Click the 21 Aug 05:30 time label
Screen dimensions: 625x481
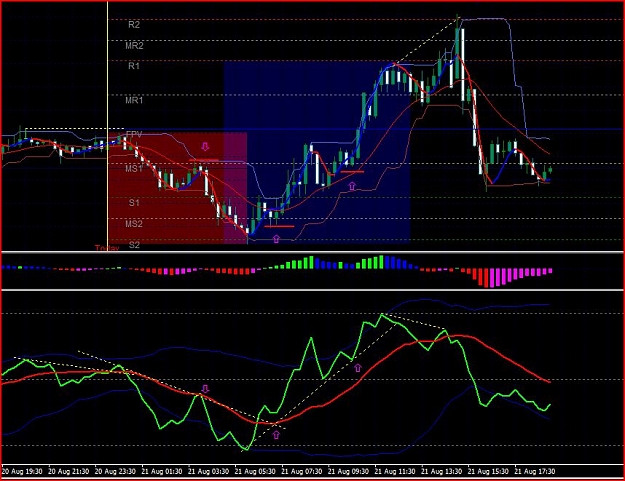tap(255, 471)
